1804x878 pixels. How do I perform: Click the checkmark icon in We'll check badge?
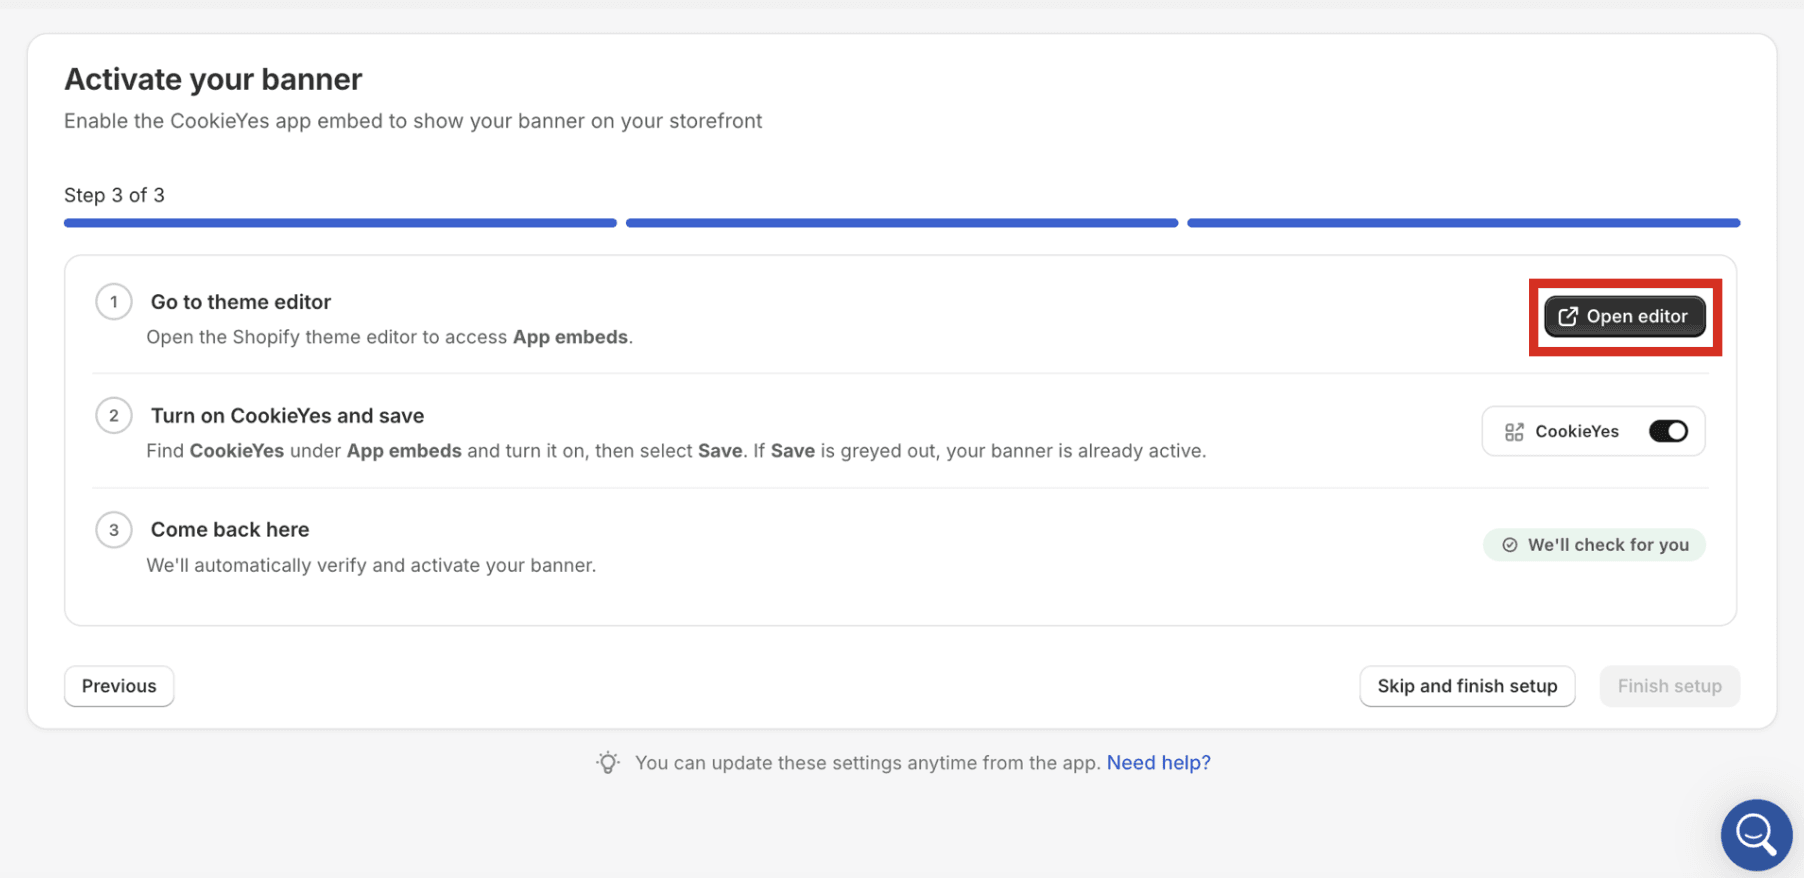pos(1510,545)
